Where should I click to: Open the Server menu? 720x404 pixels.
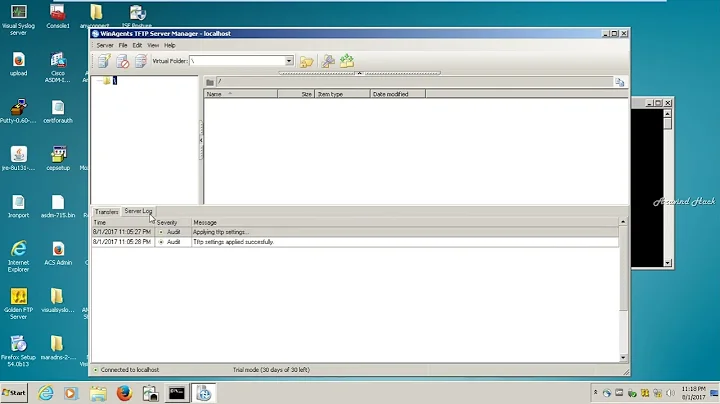pyautogui.click(x=105, y=45)
